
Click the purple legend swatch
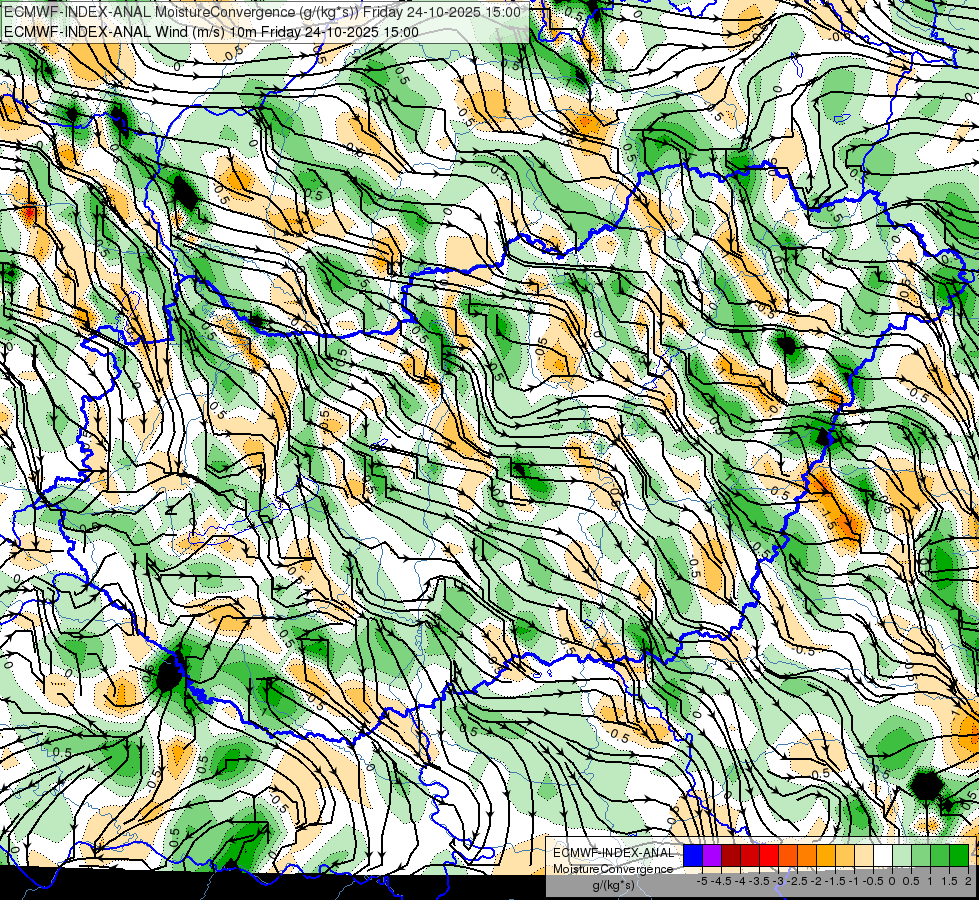[x=712, y=855]
